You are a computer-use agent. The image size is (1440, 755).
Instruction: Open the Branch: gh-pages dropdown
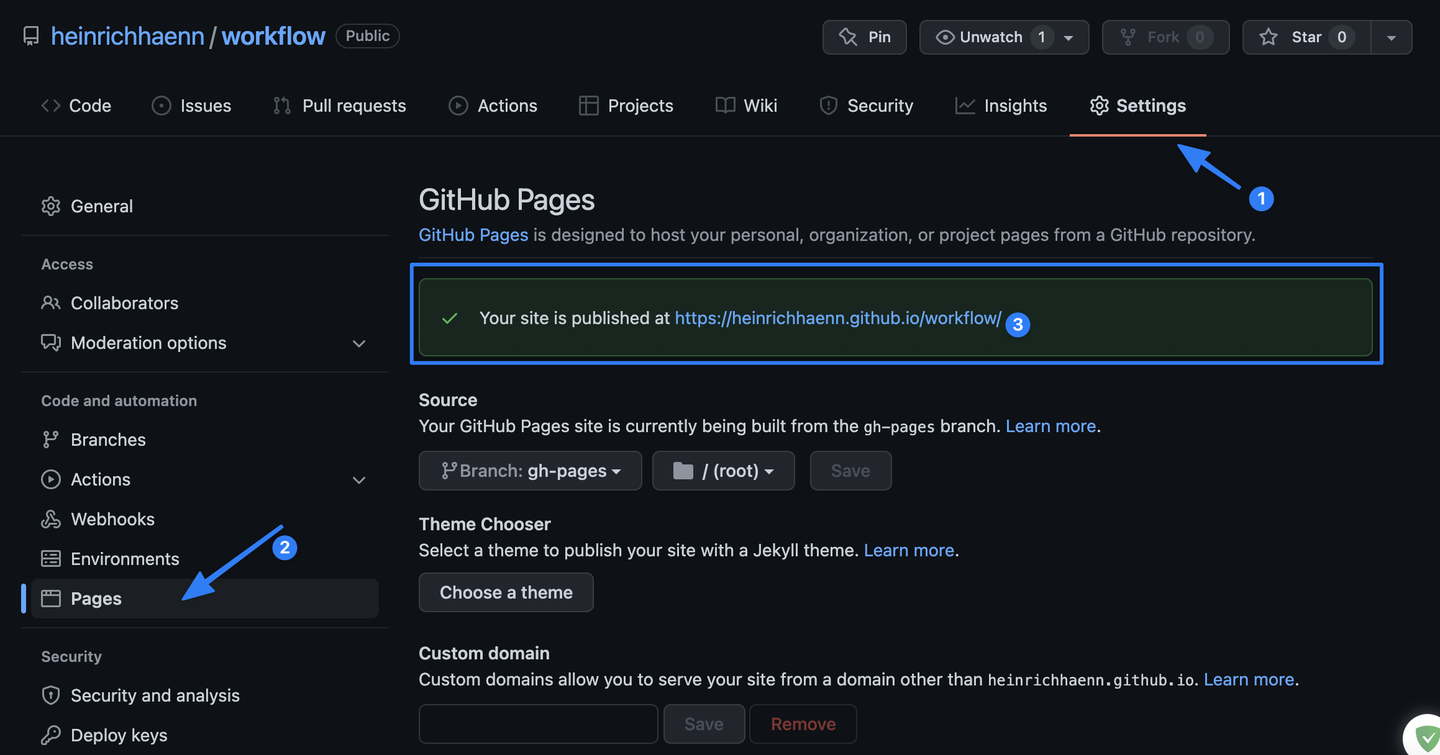tap(530, 470)
